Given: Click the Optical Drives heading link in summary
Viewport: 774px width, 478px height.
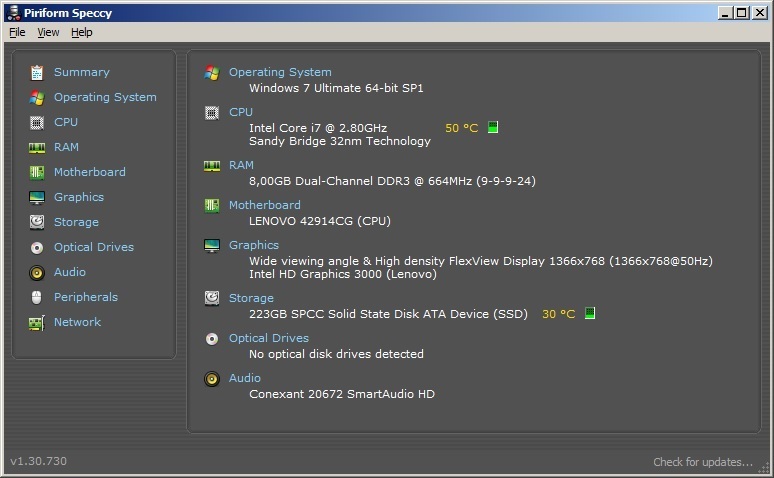Looking at the screenshot, I should [269, 338].
